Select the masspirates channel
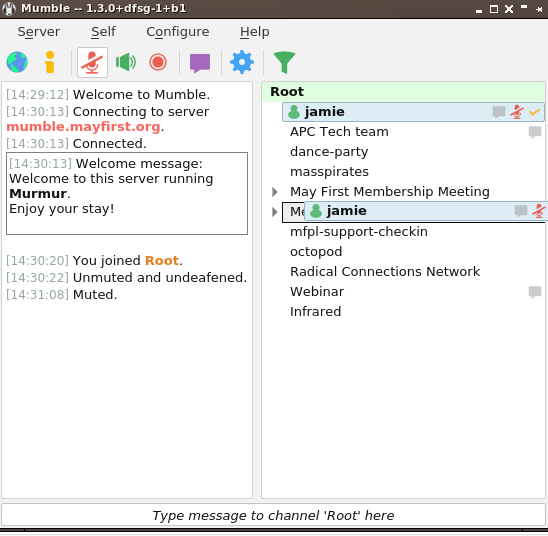The width and height of the screenshot is (548, 536). pos(329,172)
